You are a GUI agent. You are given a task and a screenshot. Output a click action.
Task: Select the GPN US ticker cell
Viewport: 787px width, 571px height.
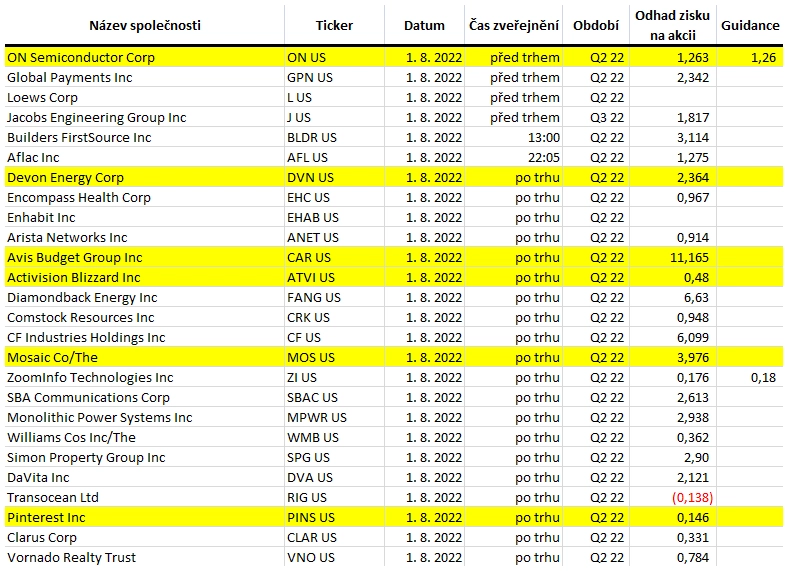334,77
